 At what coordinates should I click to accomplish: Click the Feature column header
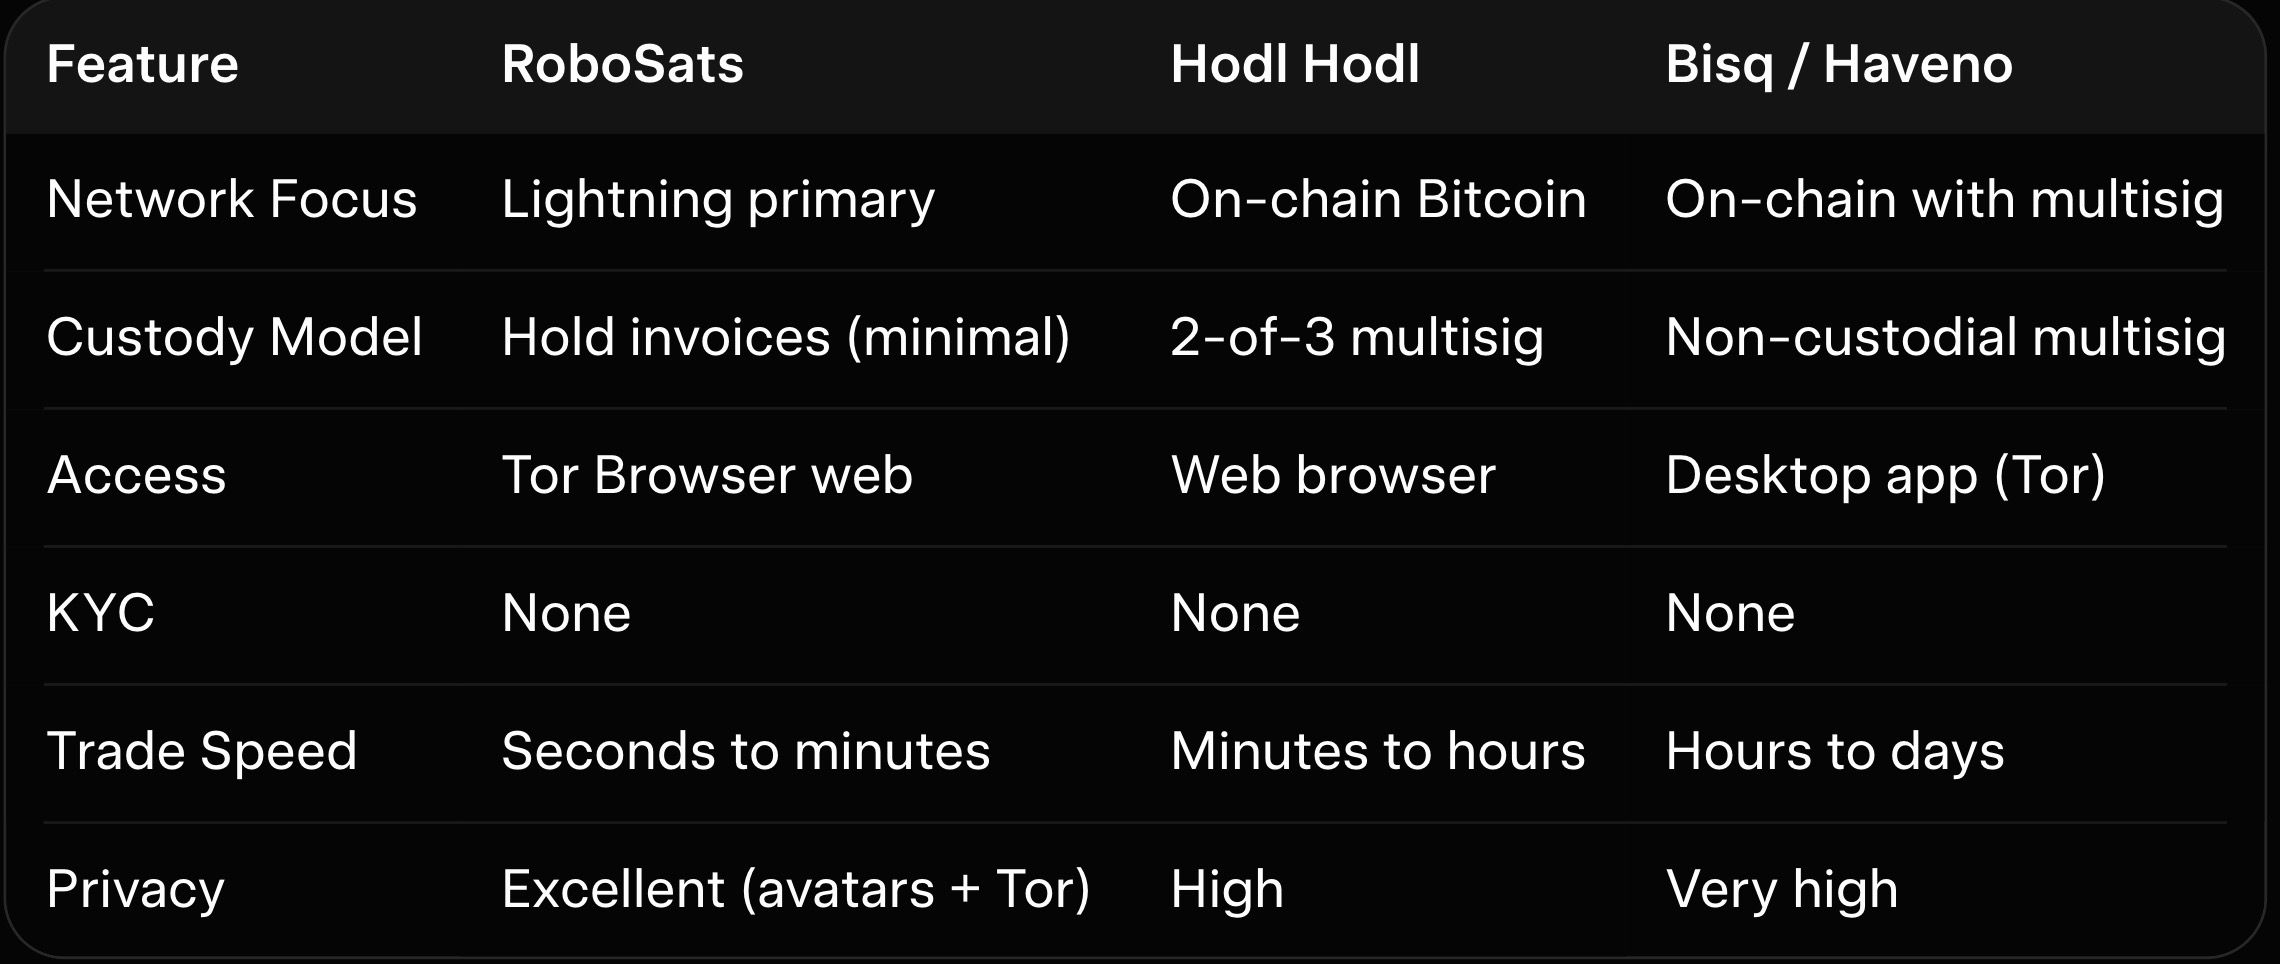click(x=142, y=65)
